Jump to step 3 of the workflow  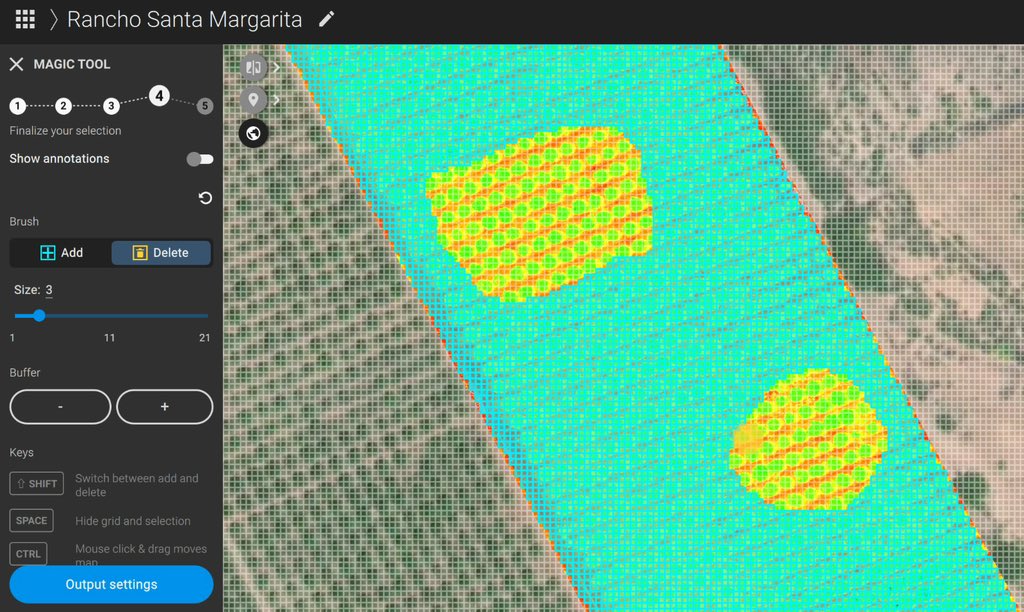[111, 105]
